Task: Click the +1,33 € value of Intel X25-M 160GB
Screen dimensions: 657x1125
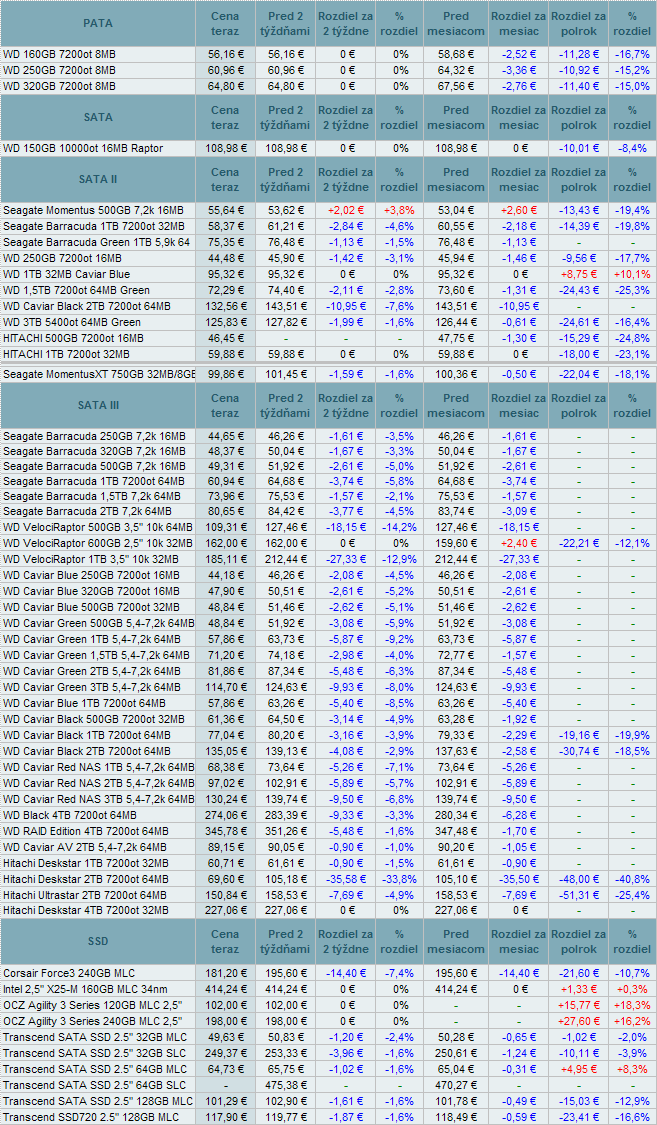Action: 578,989
